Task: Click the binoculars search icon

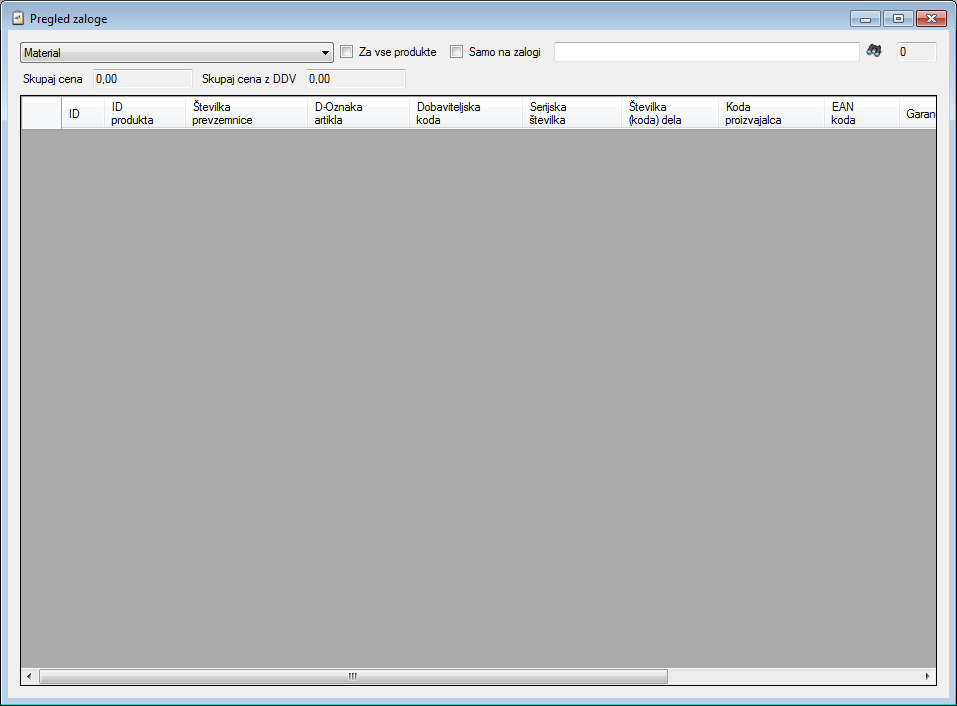Action: tap(873, 52)
